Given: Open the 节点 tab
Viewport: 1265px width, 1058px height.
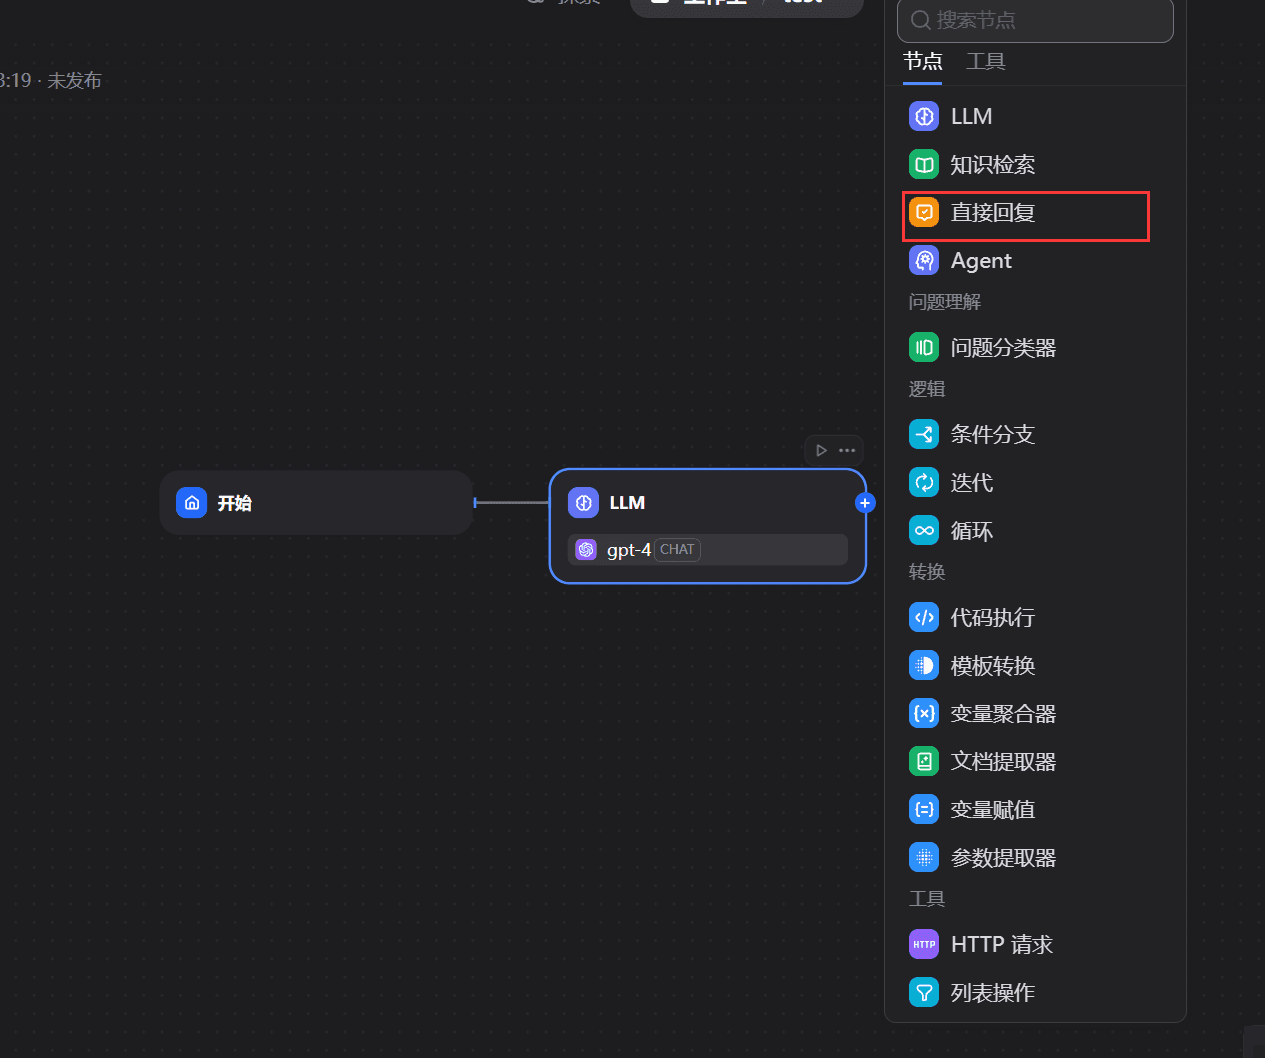Looking at the screenshot, I should tap(922, 62).
